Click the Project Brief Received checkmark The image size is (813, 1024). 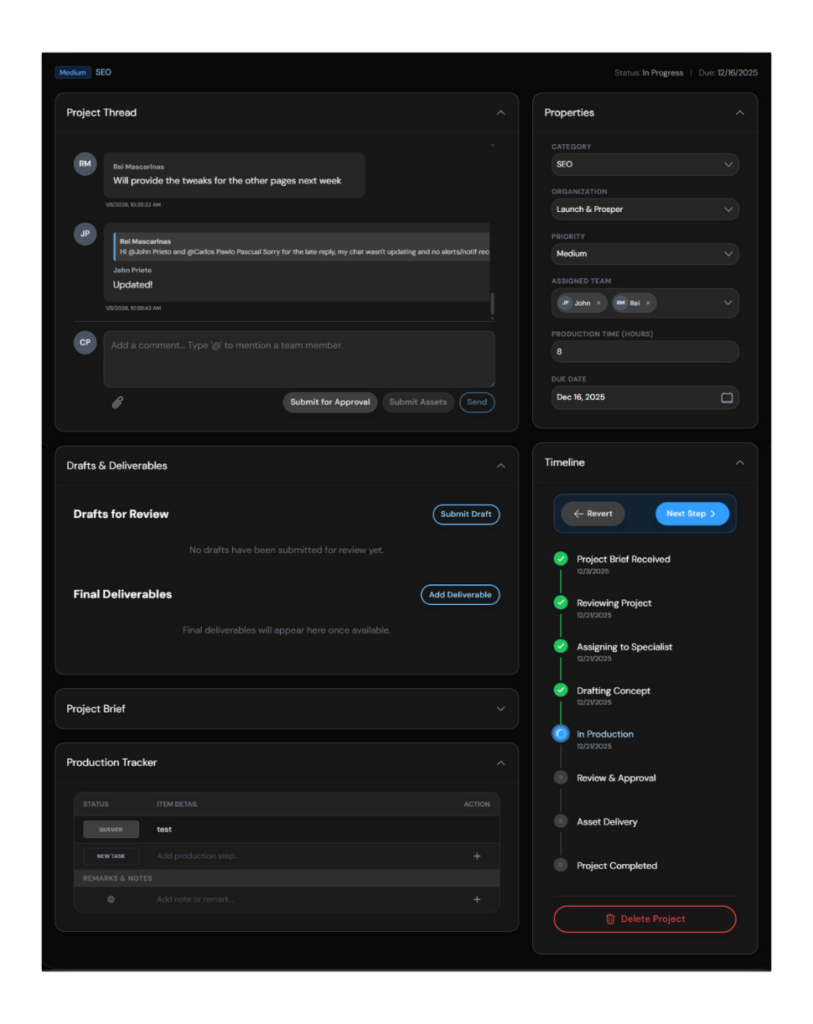(x=560, y=559)
